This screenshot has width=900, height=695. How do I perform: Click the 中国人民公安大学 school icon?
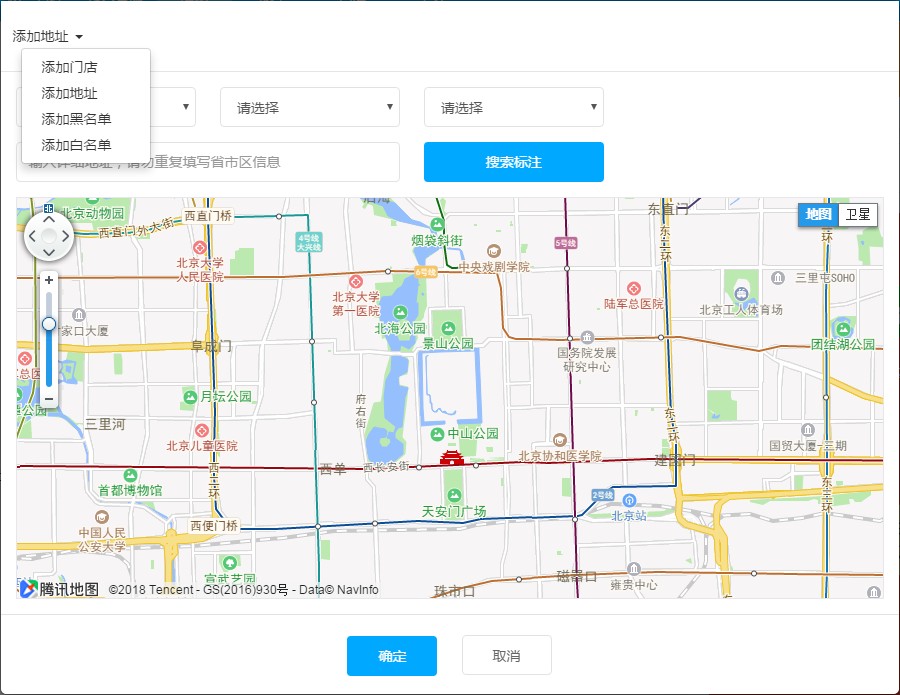[102, 517]
